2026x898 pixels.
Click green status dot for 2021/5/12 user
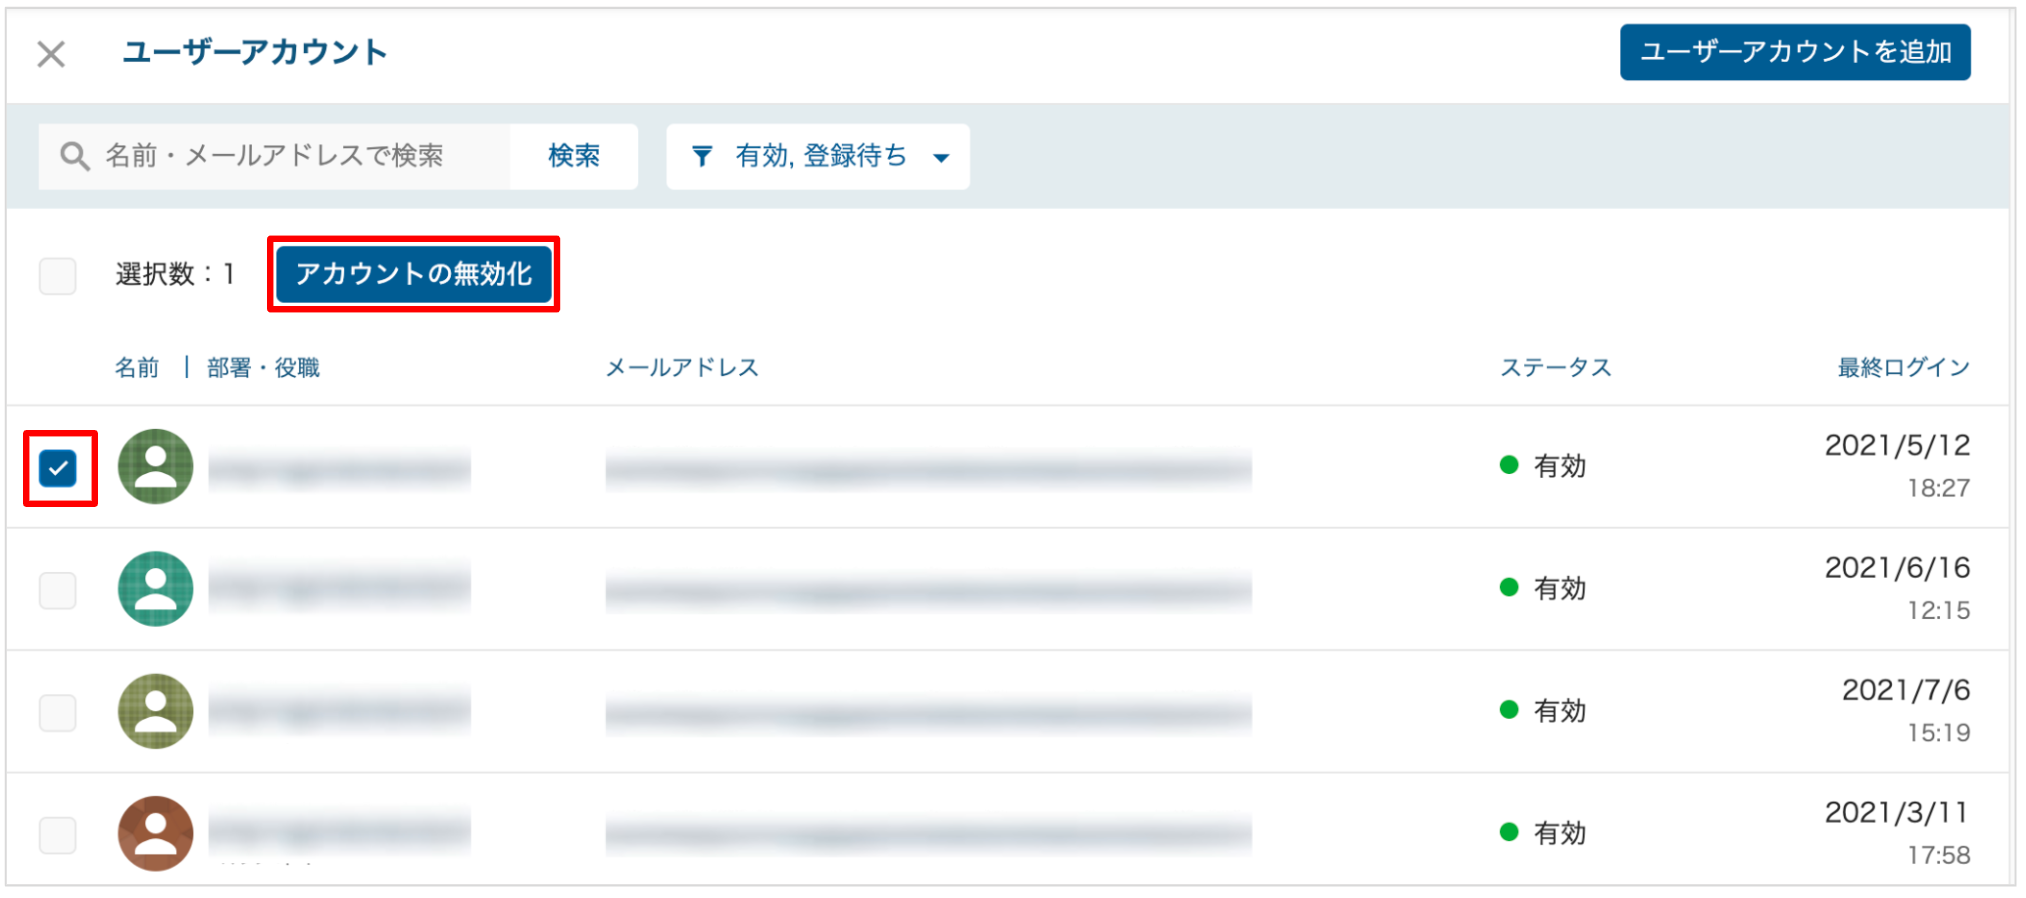pyautogui.click(x=1509, y=465)
